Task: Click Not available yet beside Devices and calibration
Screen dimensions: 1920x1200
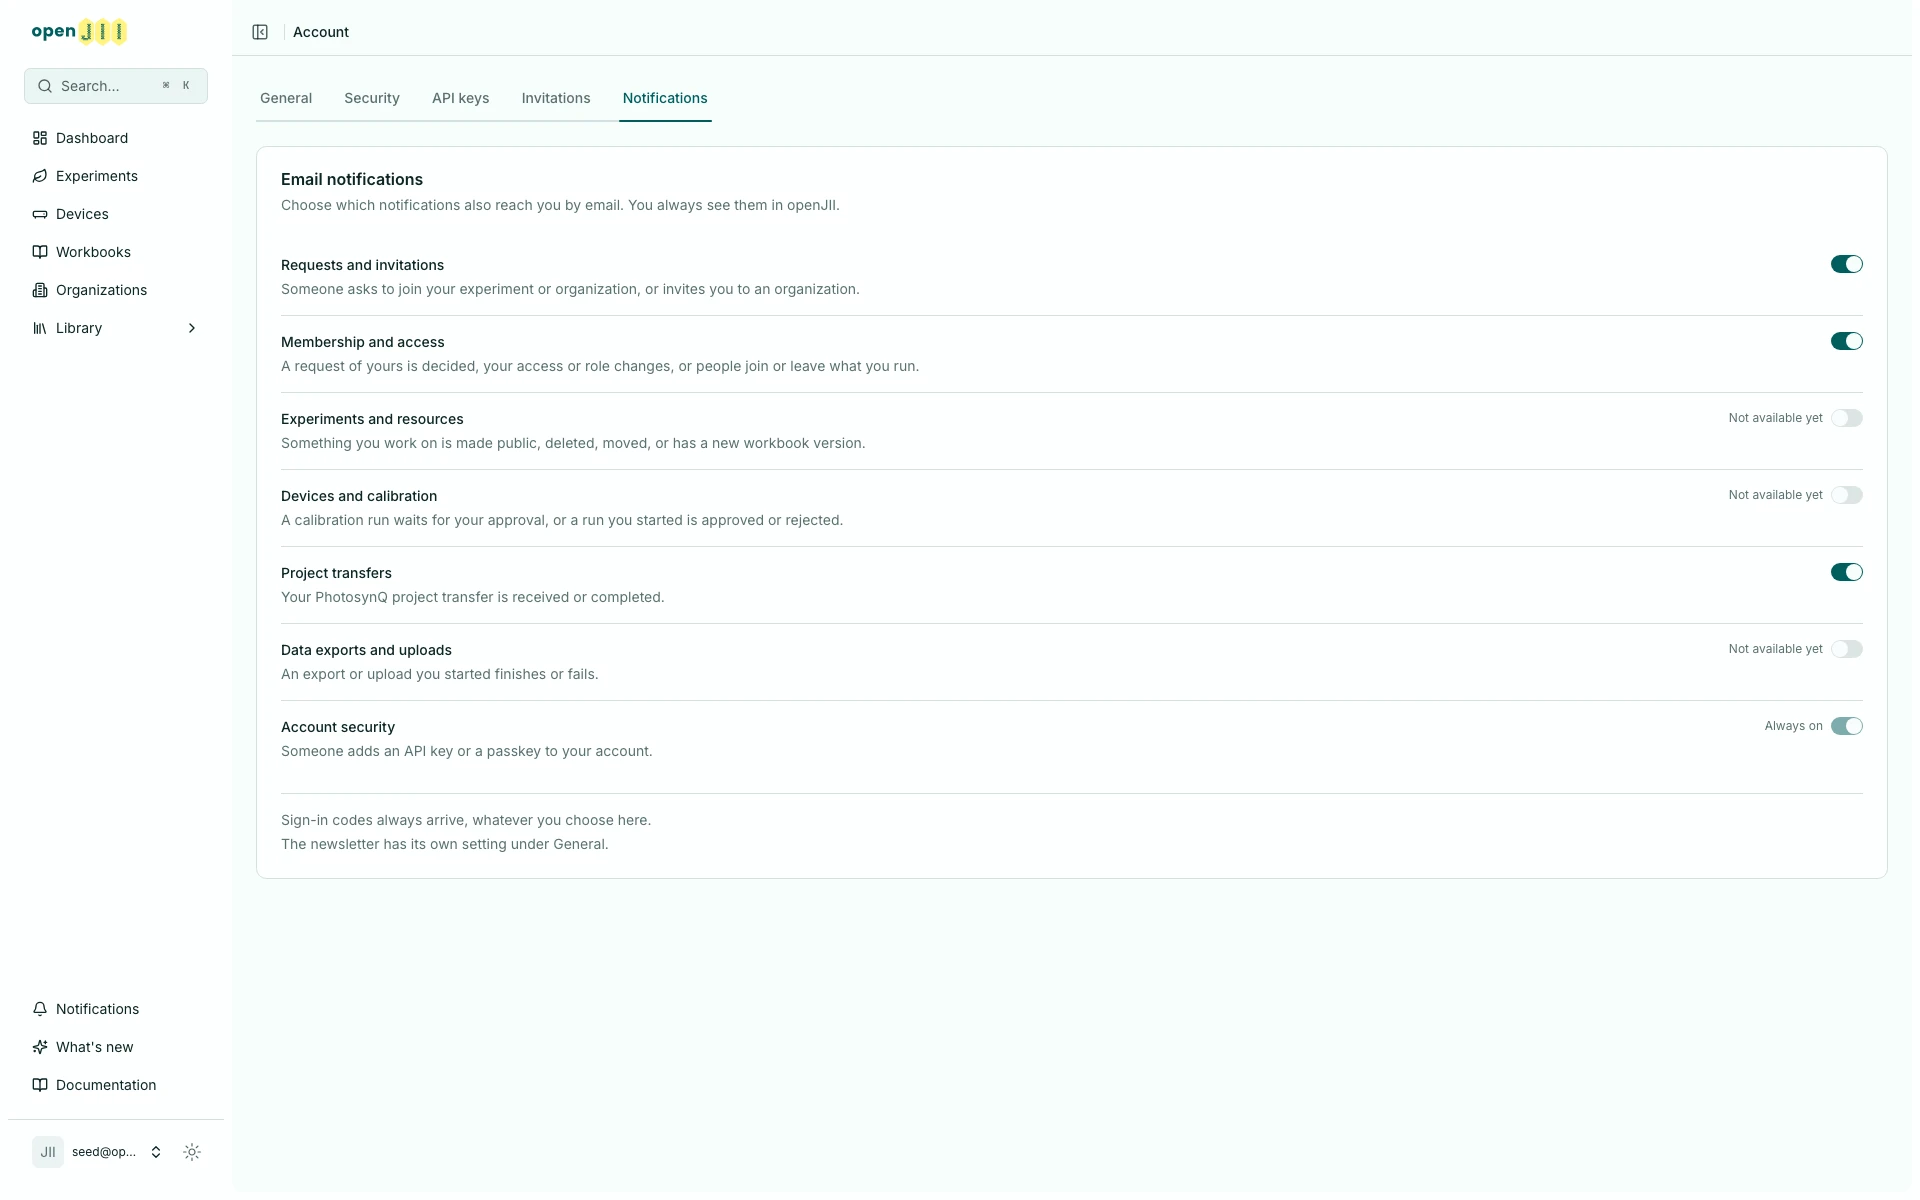Action: pos(1775,495)
